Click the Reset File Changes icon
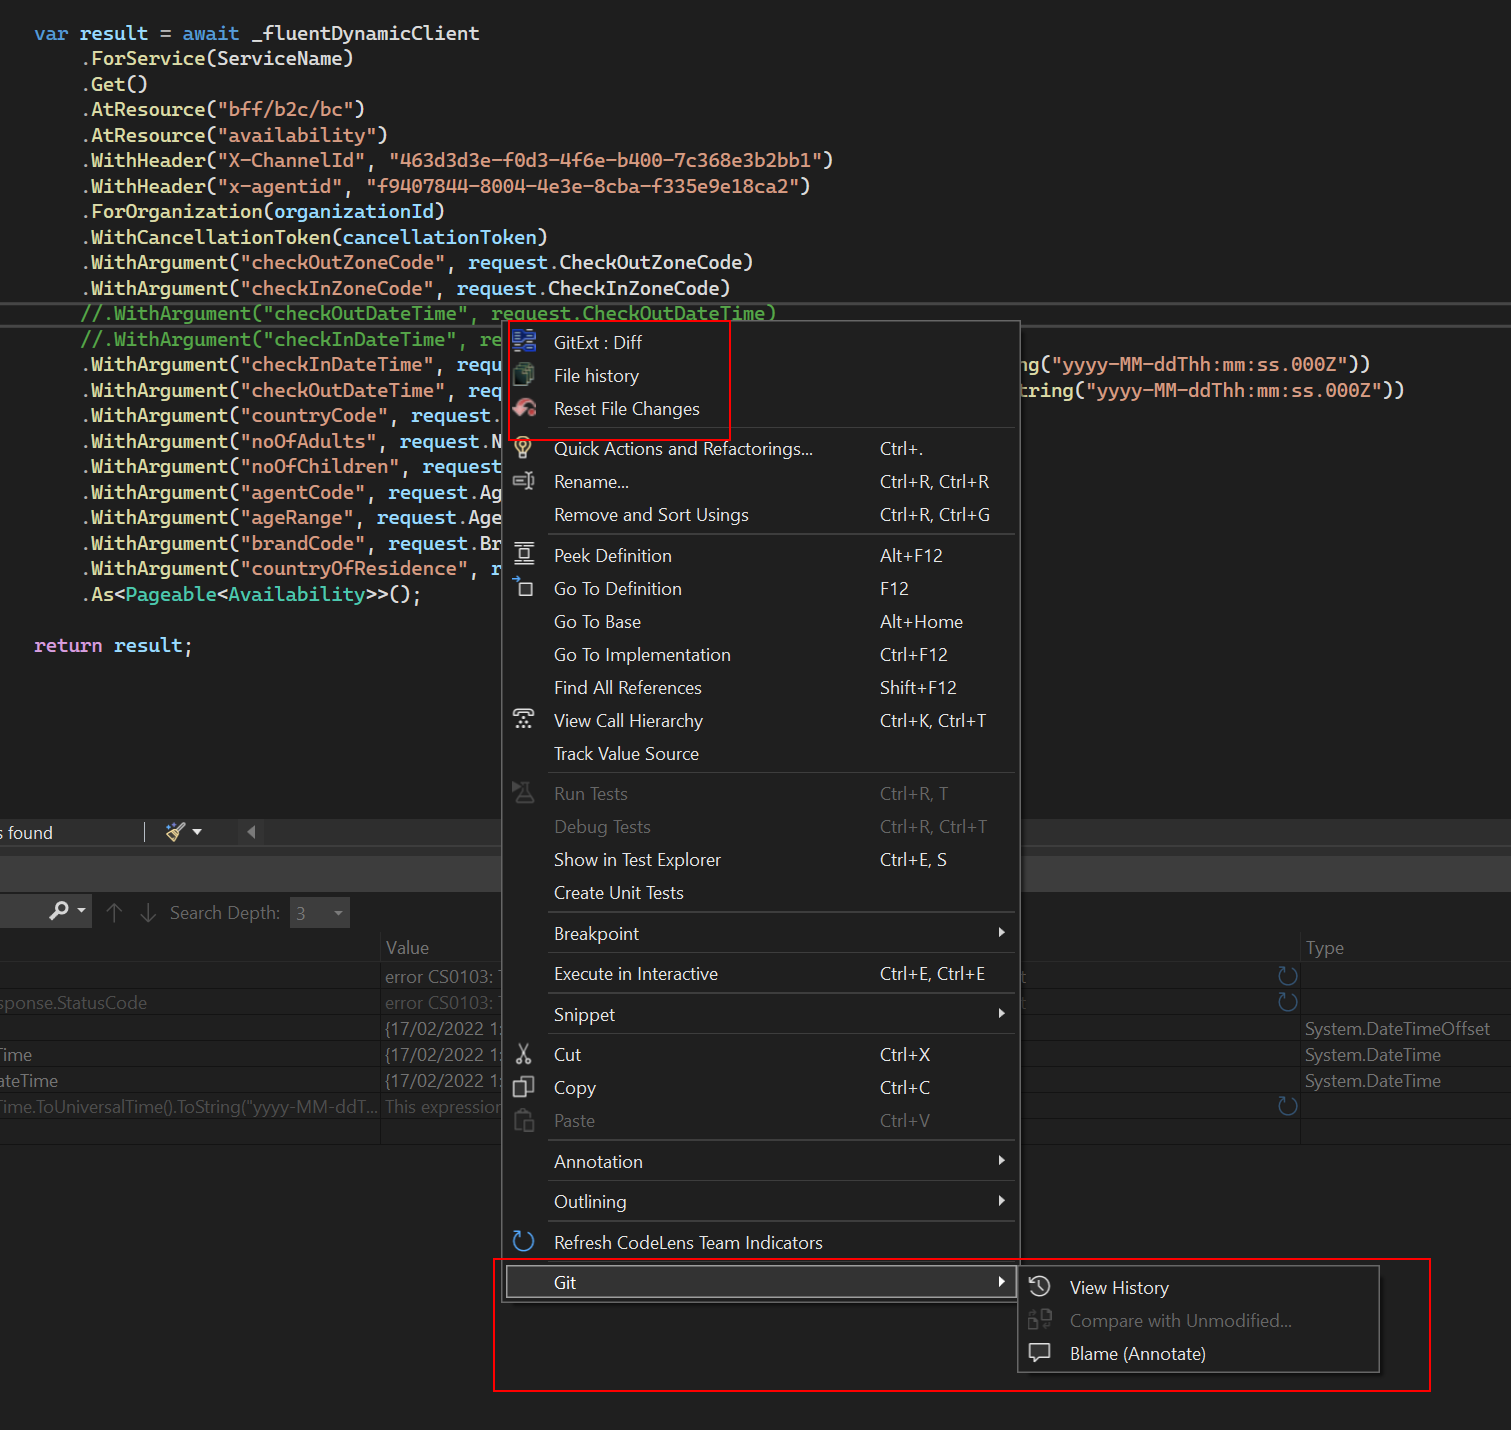The width and height of the screenshot is (1511, 1430). [524, 408]
